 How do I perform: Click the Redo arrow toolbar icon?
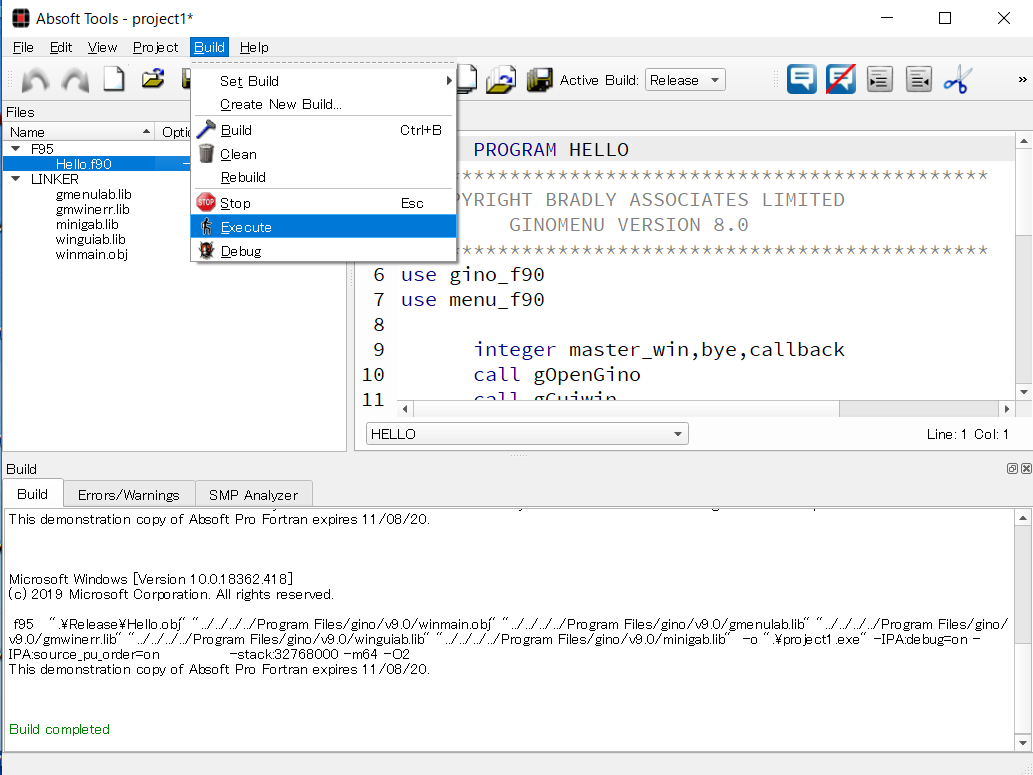click(x=75, y=80)
